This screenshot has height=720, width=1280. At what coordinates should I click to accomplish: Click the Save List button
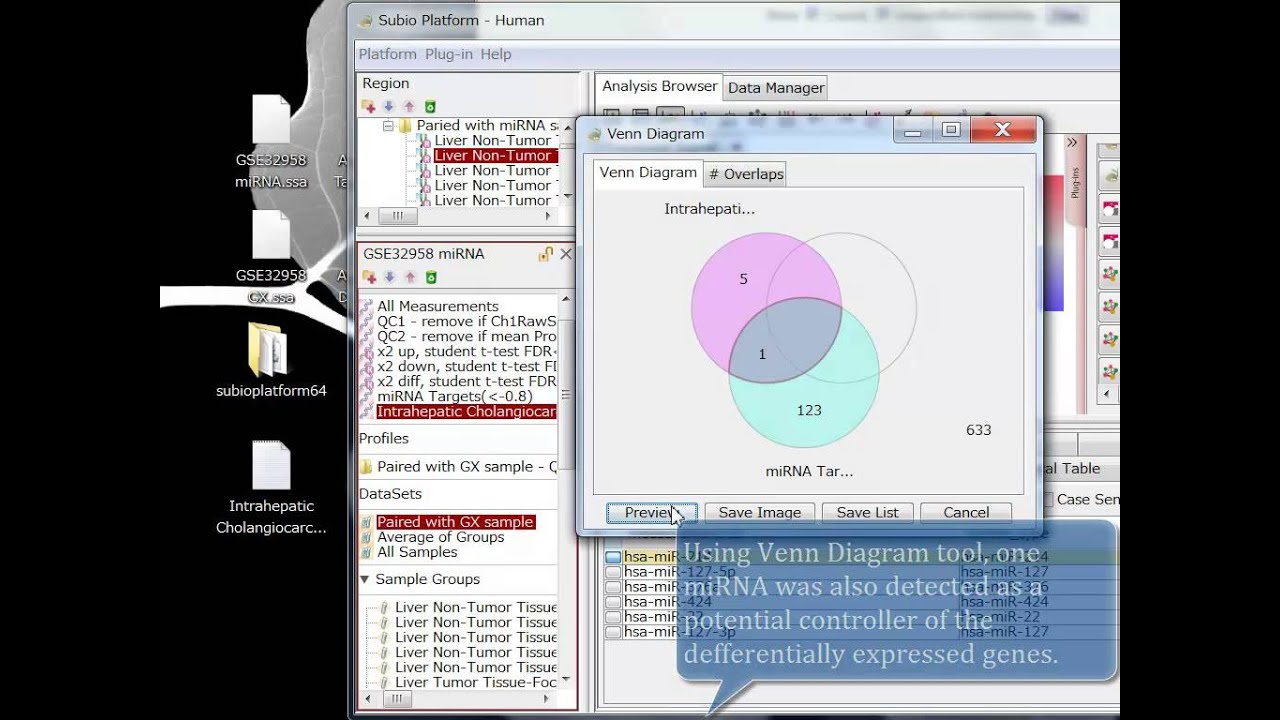point(867,512)
